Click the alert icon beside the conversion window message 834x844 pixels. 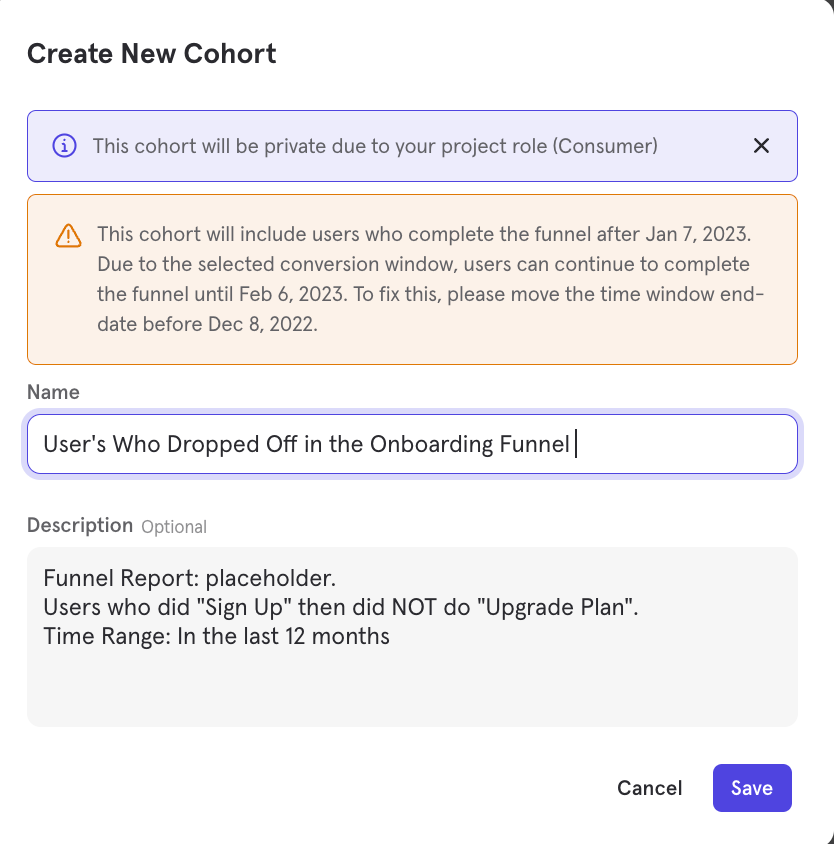tap(67, 235)
